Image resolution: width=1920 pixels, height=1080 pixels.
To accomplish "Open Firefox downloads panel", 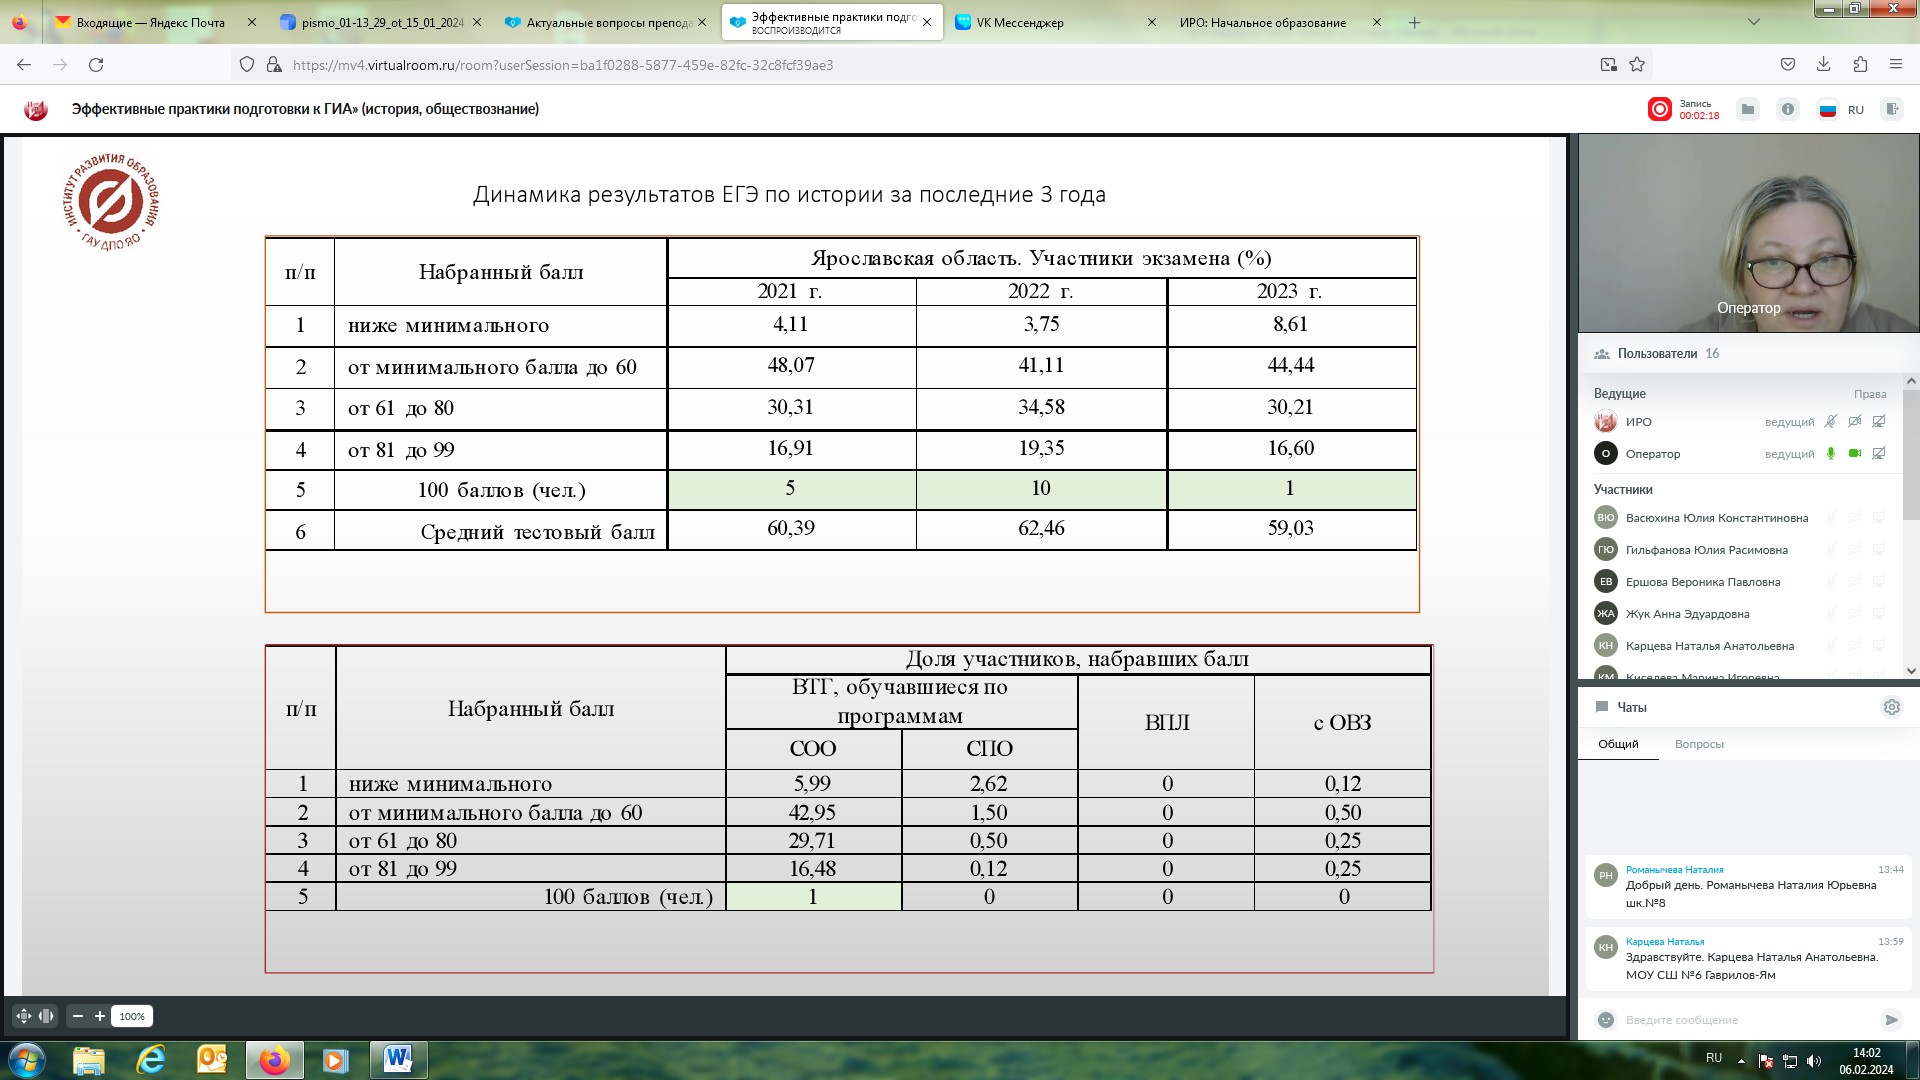I will point(1824,65).
